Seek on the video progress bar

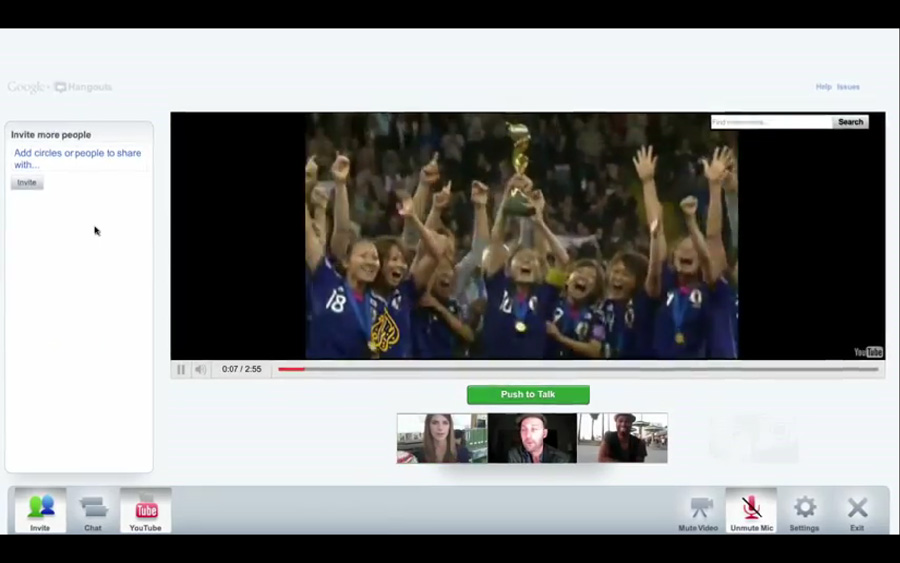coord(578,369)
